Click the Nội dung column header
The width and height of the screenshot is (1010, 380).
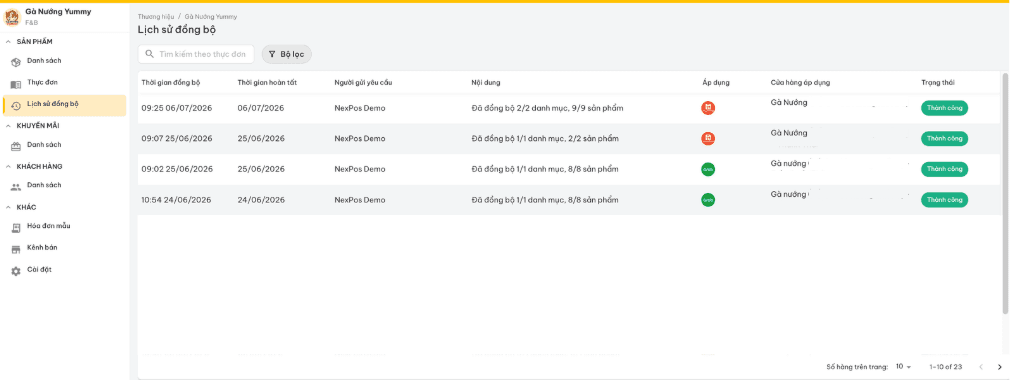pyautogui.click(x=486, y=82)
